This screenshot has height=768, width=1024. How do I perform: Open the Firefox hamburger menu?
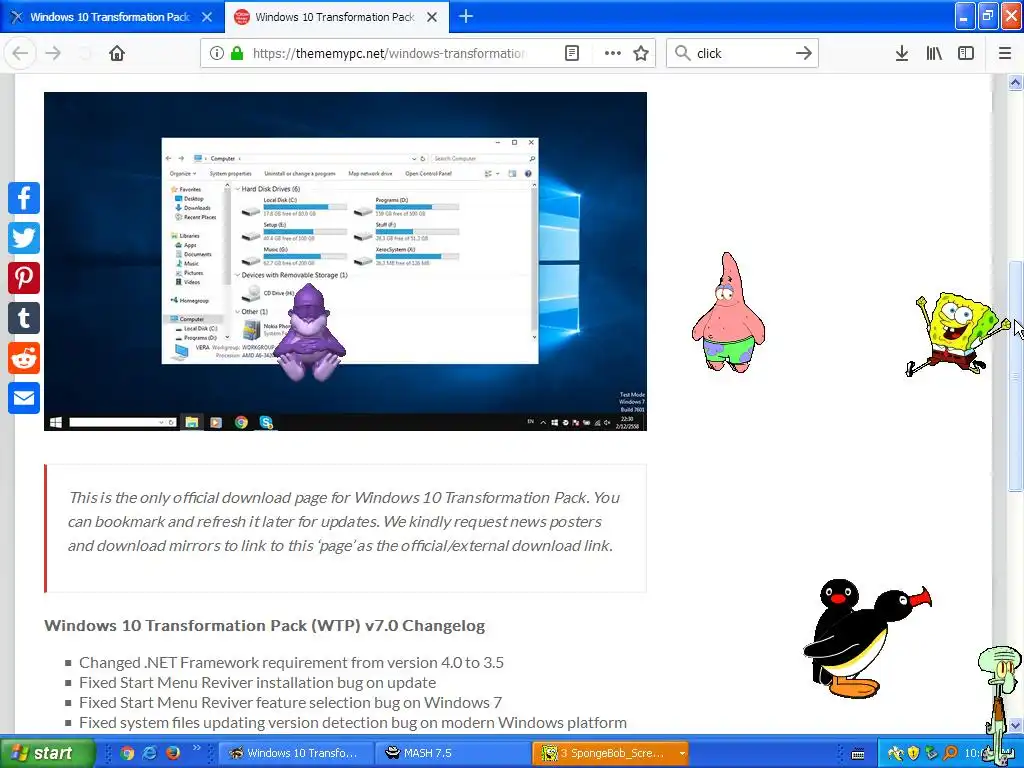point(1004,53)
